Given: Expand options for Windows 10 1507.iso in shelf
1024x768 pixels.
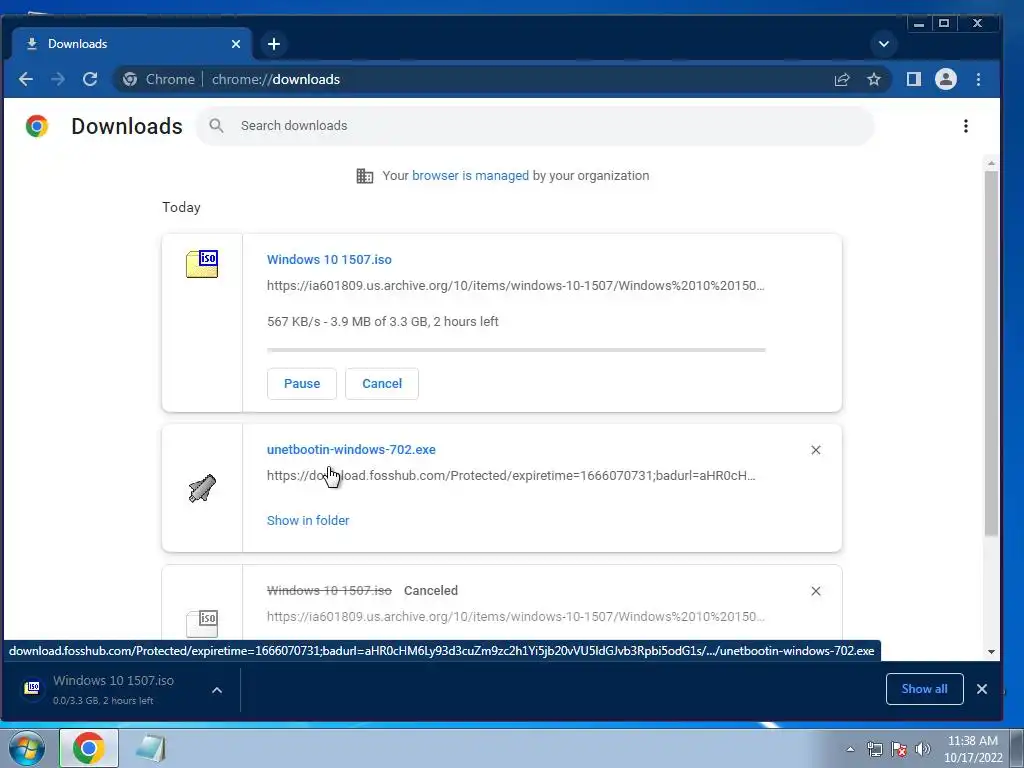Looking at the screenshot, I should (217, 690).
